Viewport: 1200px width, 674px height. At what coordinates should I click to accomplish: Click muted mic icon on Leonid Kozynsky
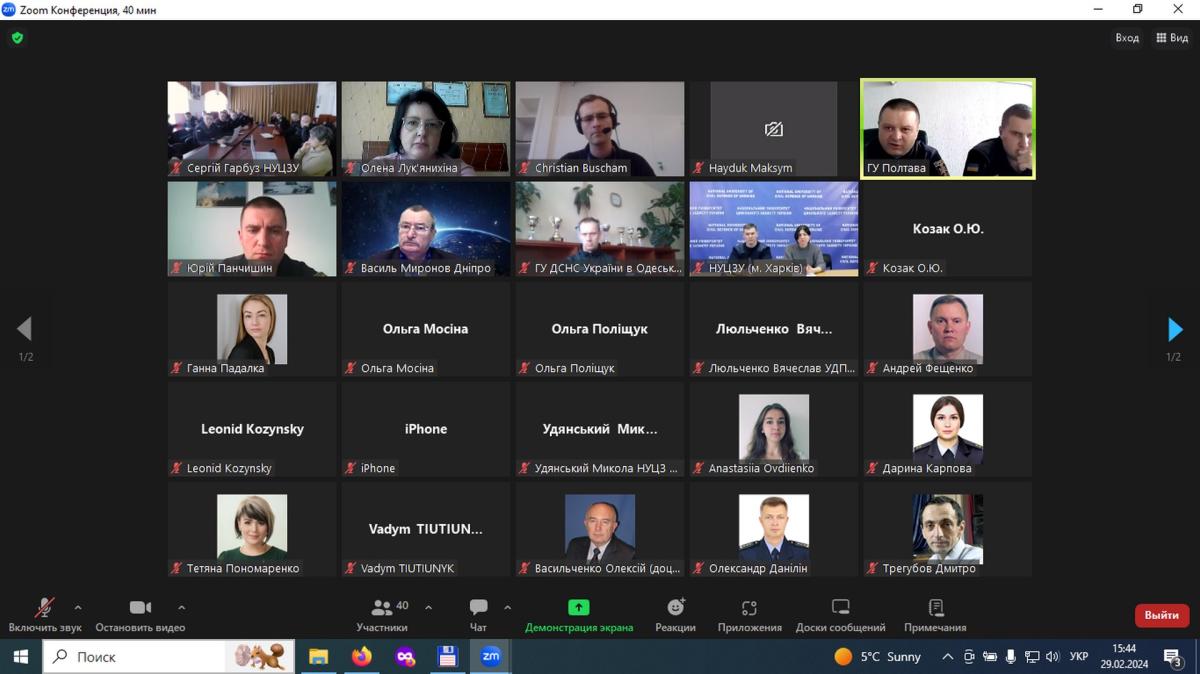coord(177,468)
